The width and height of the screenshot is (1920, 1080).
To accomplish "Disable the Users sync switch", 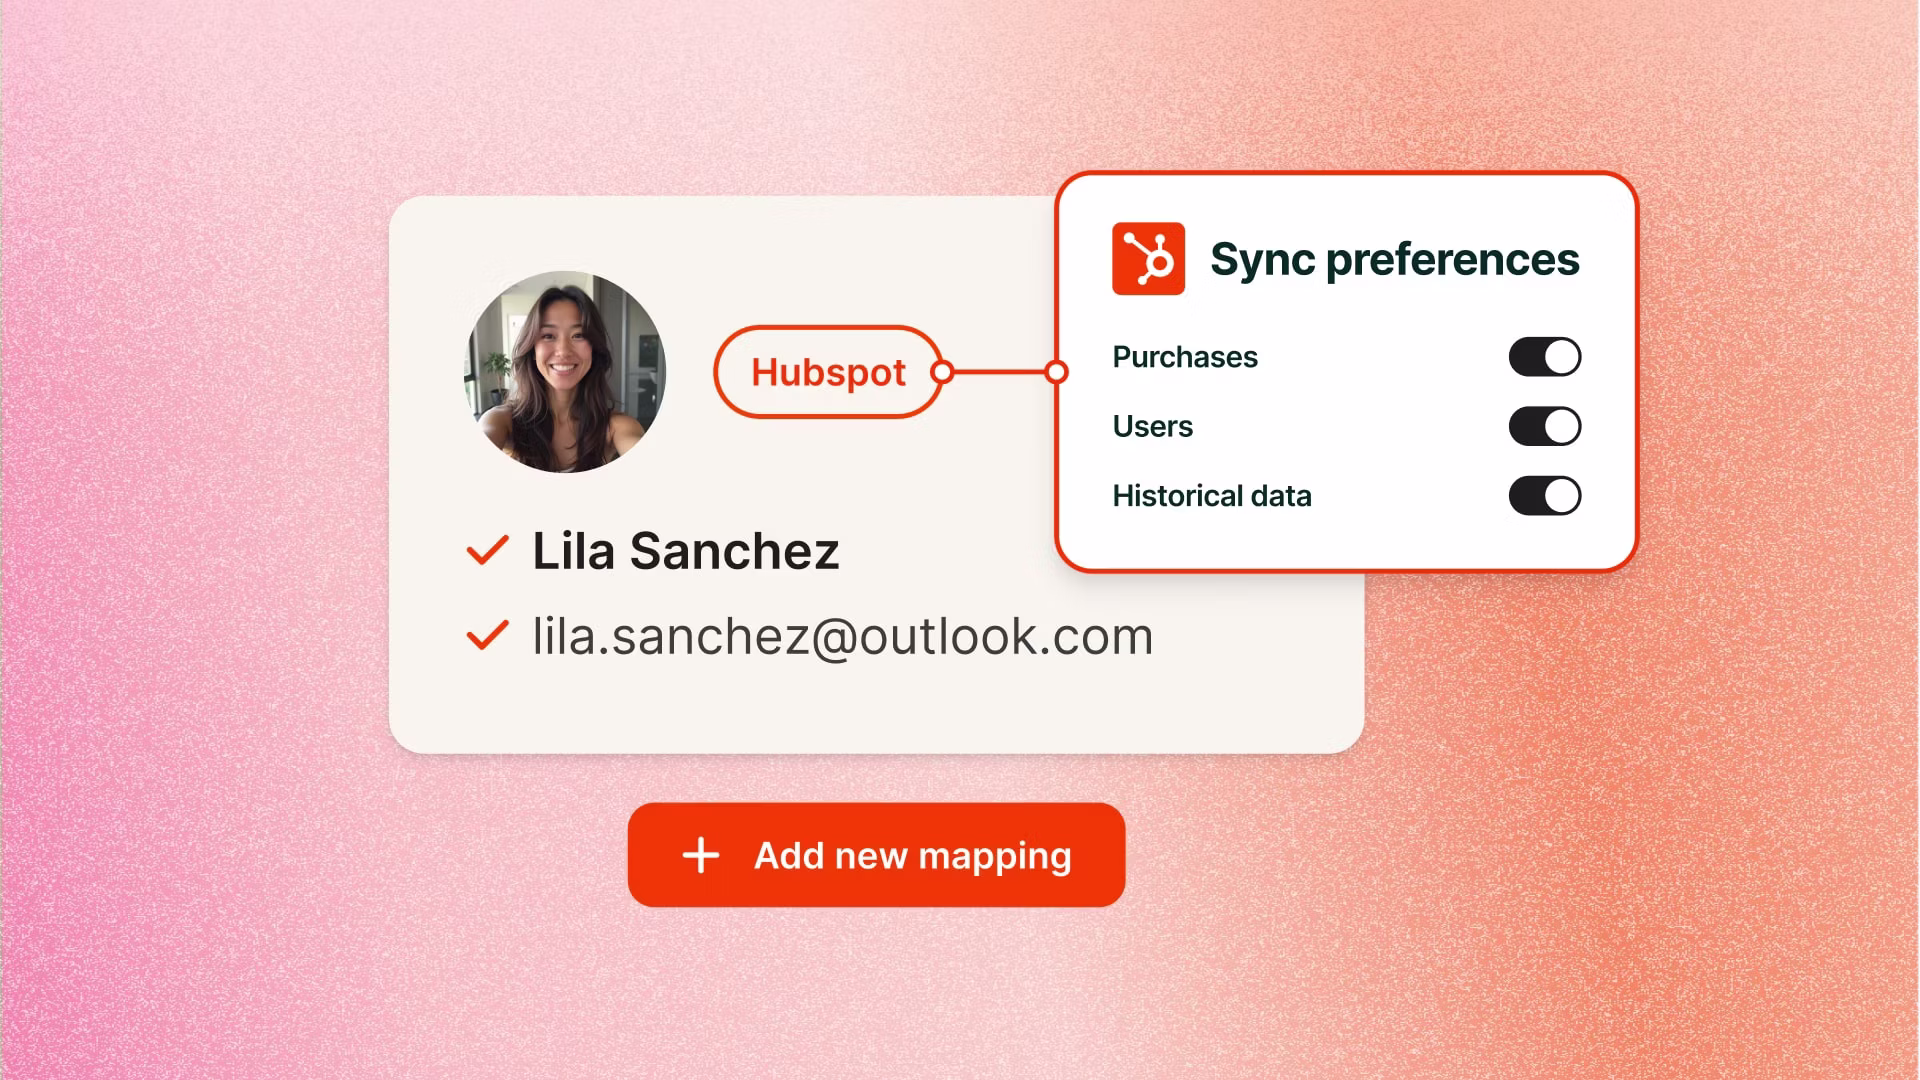I will click(1545, 426).
